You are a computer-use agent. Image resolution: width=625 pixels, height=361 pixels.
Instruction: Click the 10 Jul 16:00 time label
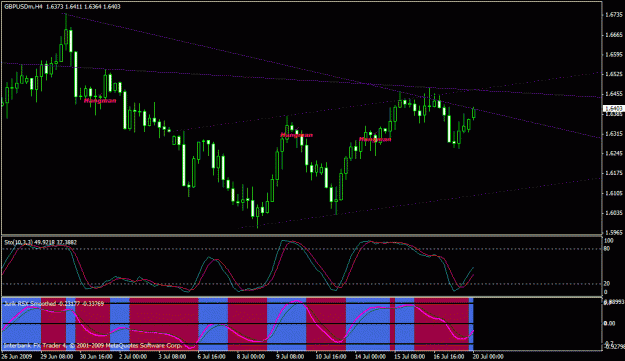point(331,357)
